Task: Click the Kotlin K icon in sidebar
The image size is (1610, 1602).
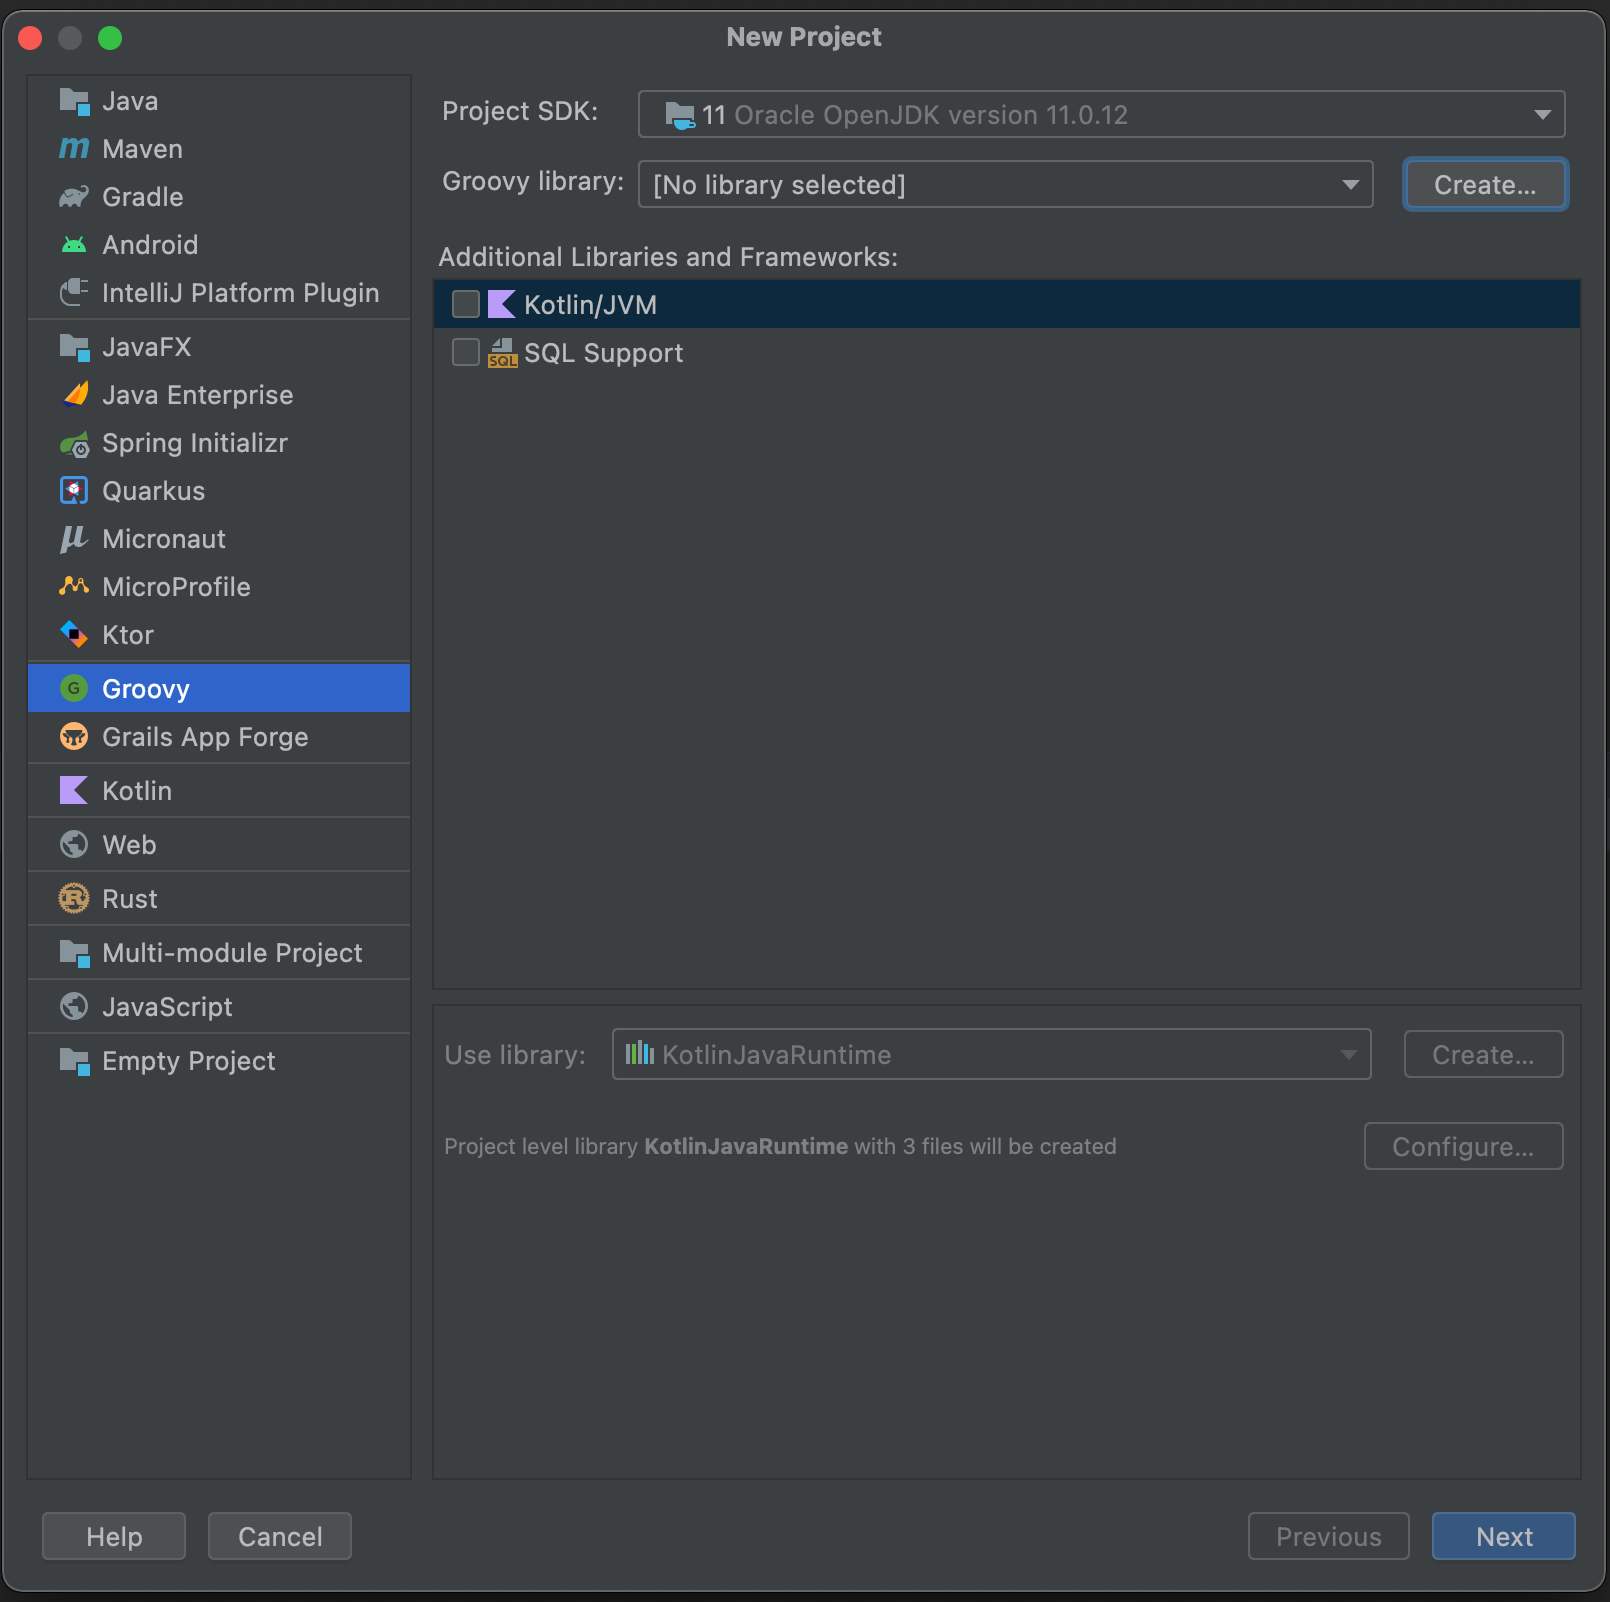Action: coord(74,791)
